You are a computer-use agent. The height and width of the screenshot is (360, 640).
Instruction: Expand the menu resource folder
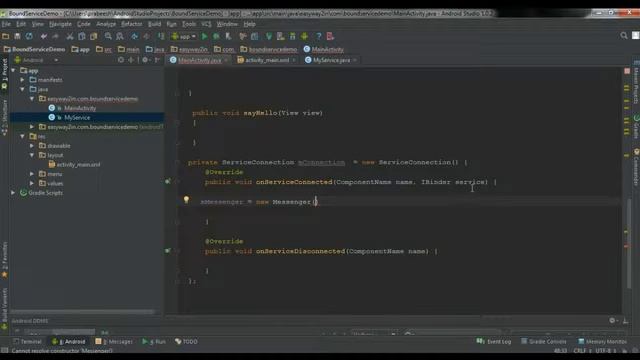coord(32,174)
